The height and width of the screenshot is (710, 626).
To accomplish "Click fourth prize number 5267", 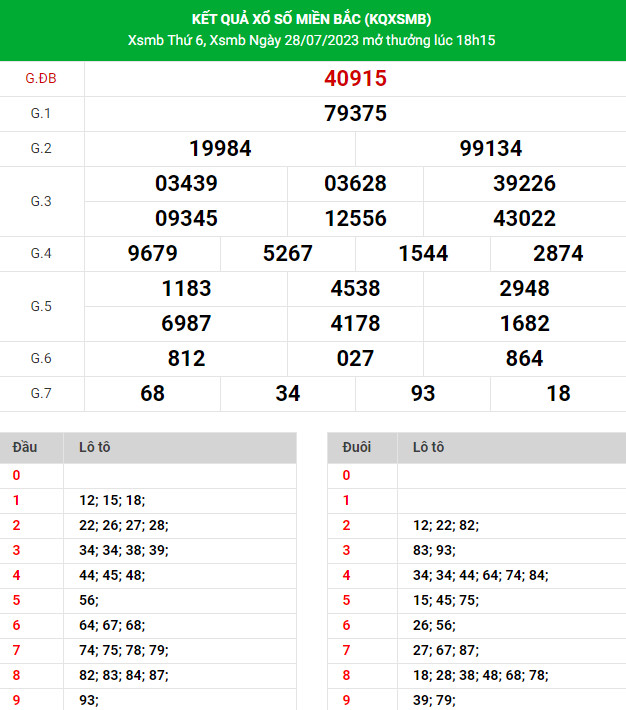I will click(288, 253).
